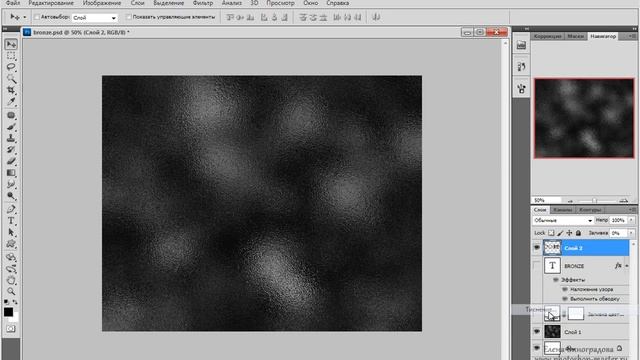Toggle Наложение узора effect visibility
Viewport: 640px width, 360px height.
(565, 289)
